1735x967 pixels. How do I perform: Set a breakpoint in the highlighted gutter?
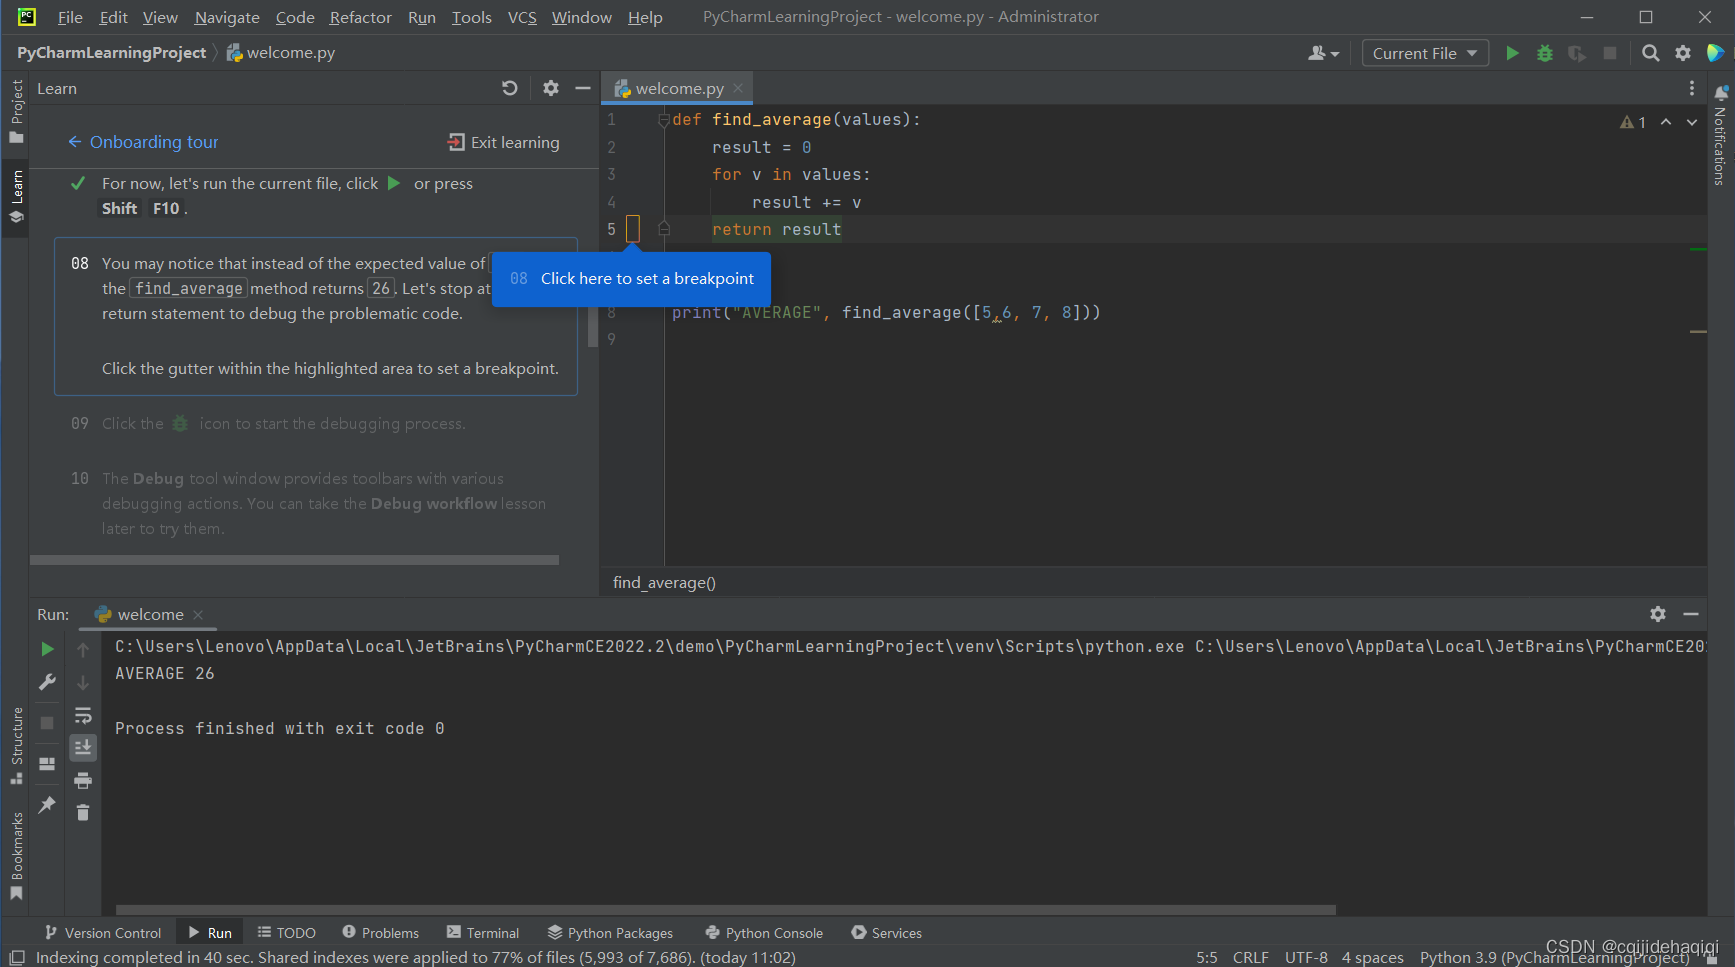click(x=633, y=229)
